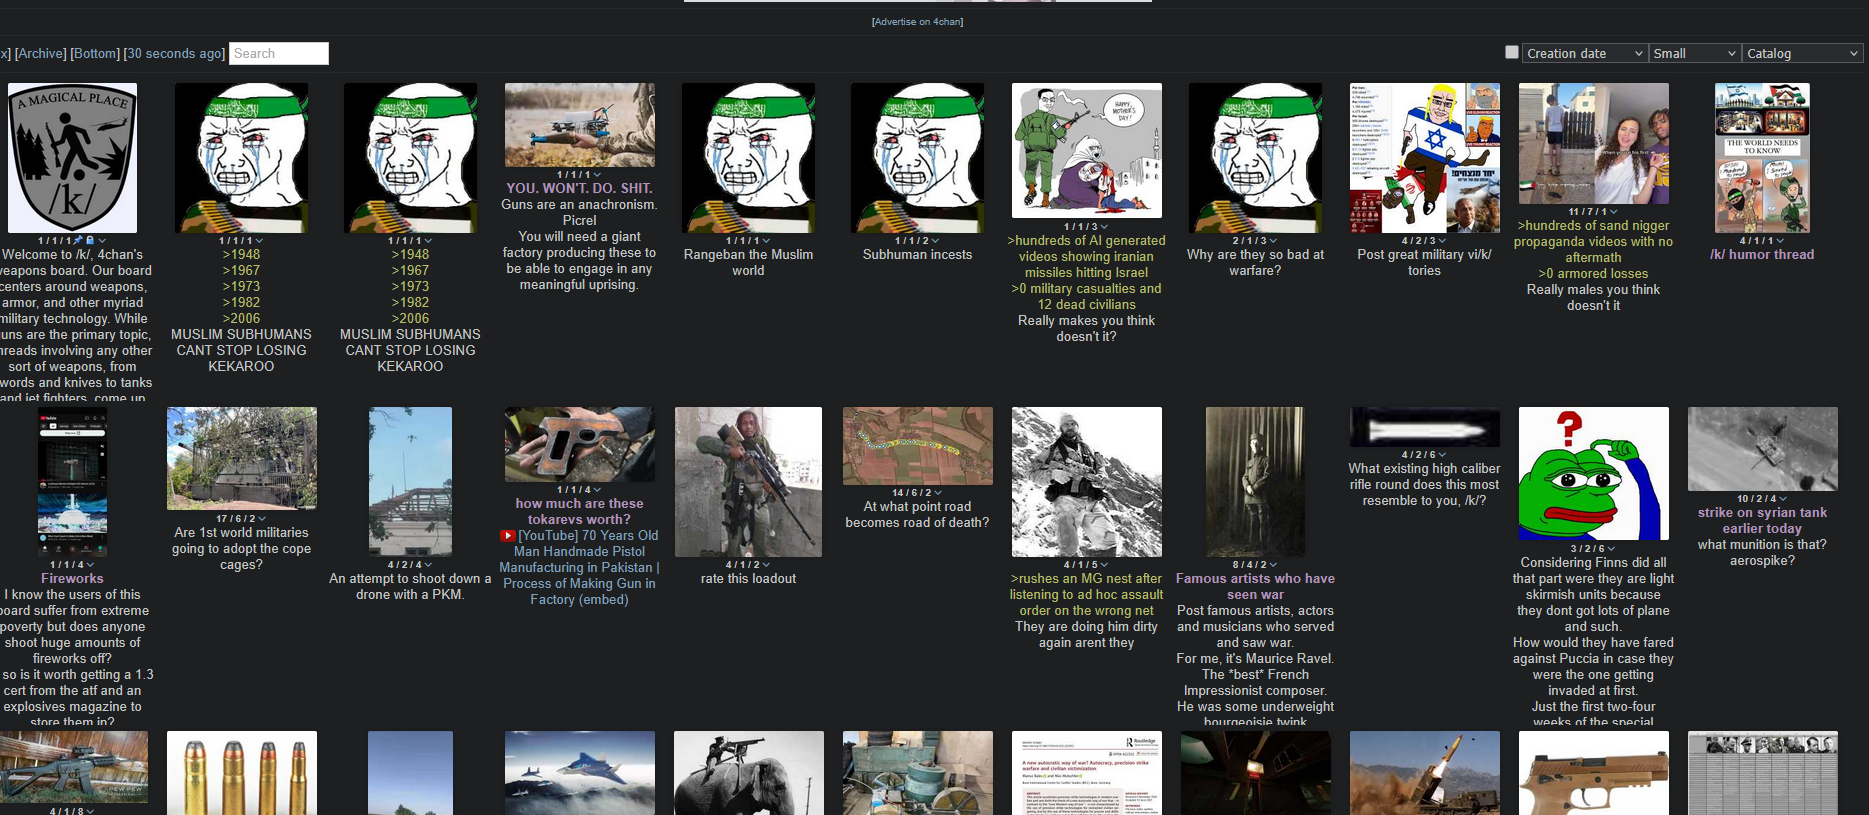Viewport: 1869px width, 815px height.
Task: Click the Advertise on 4chan link
Action: [x=917, y=22]
